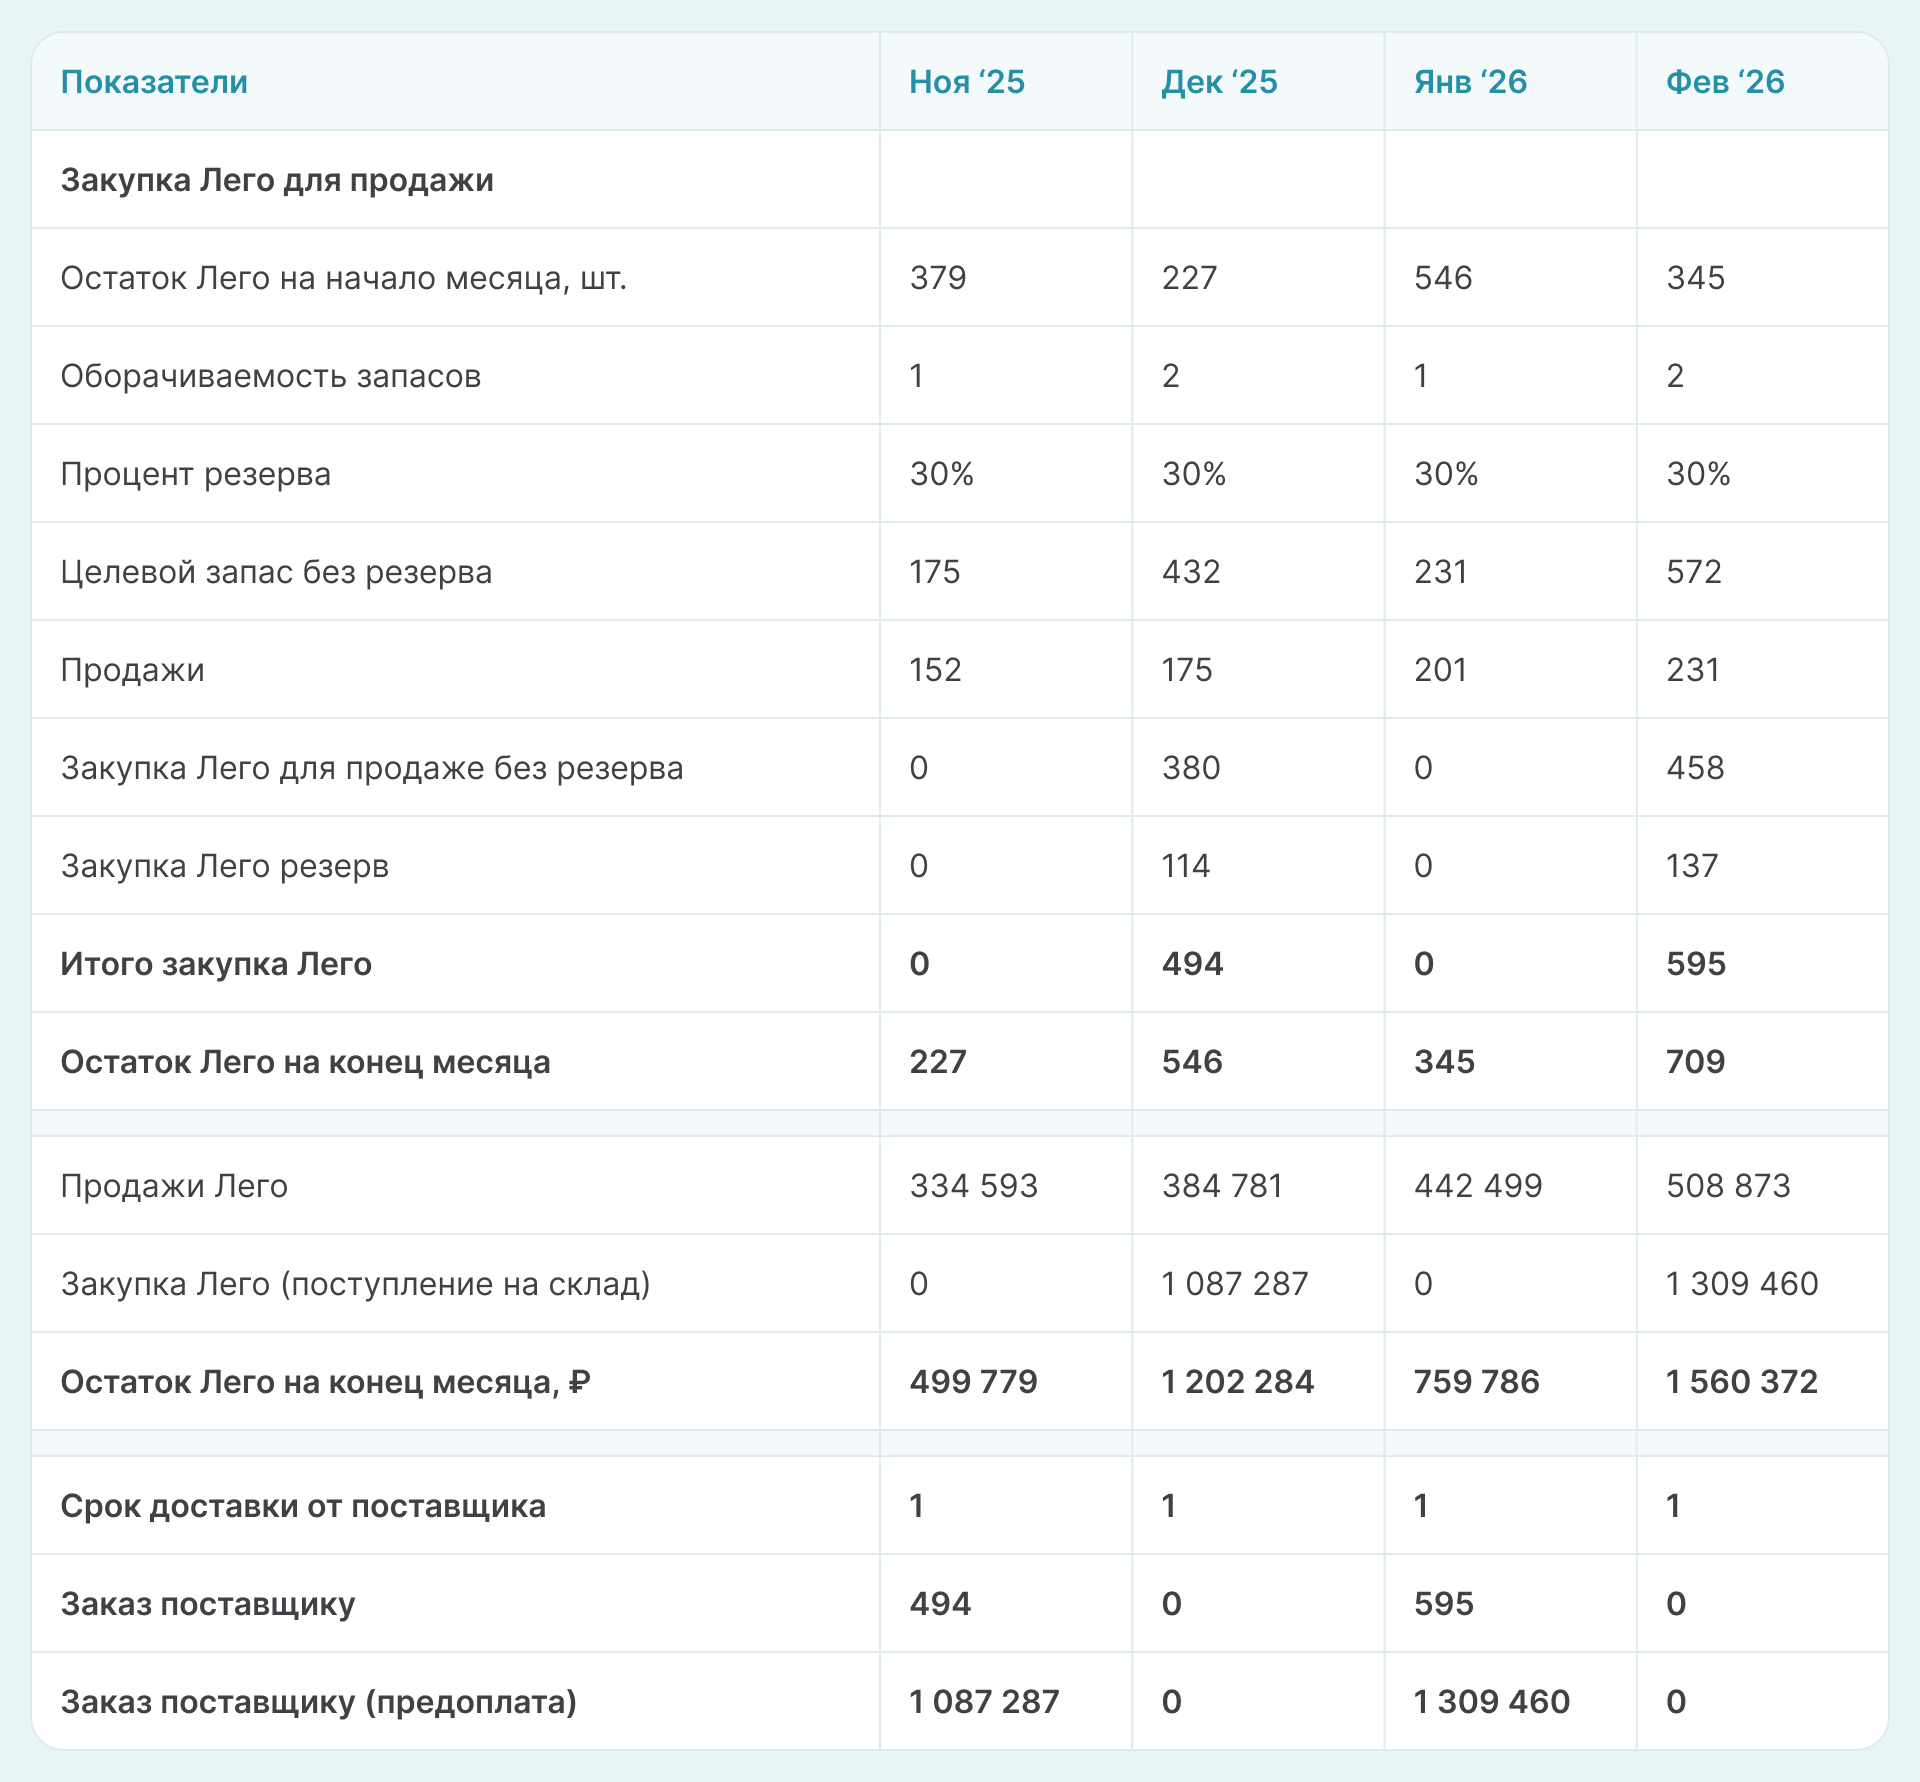This screenshot has height=1782, width=1920.
Task: Click the value 334 593 in Продажи Лего
Action: tap(973, 1186)
